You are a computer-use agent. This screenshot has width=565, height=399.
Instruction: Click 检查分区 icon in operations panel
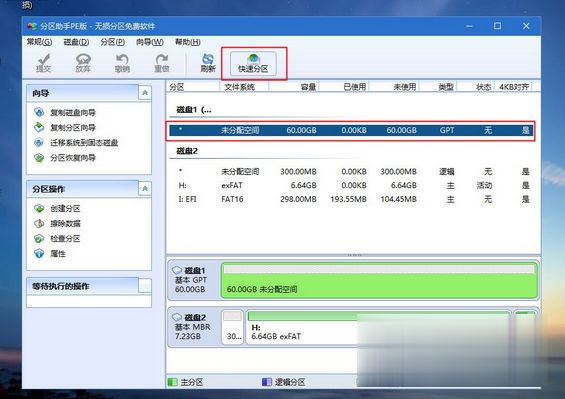[39, 239]
